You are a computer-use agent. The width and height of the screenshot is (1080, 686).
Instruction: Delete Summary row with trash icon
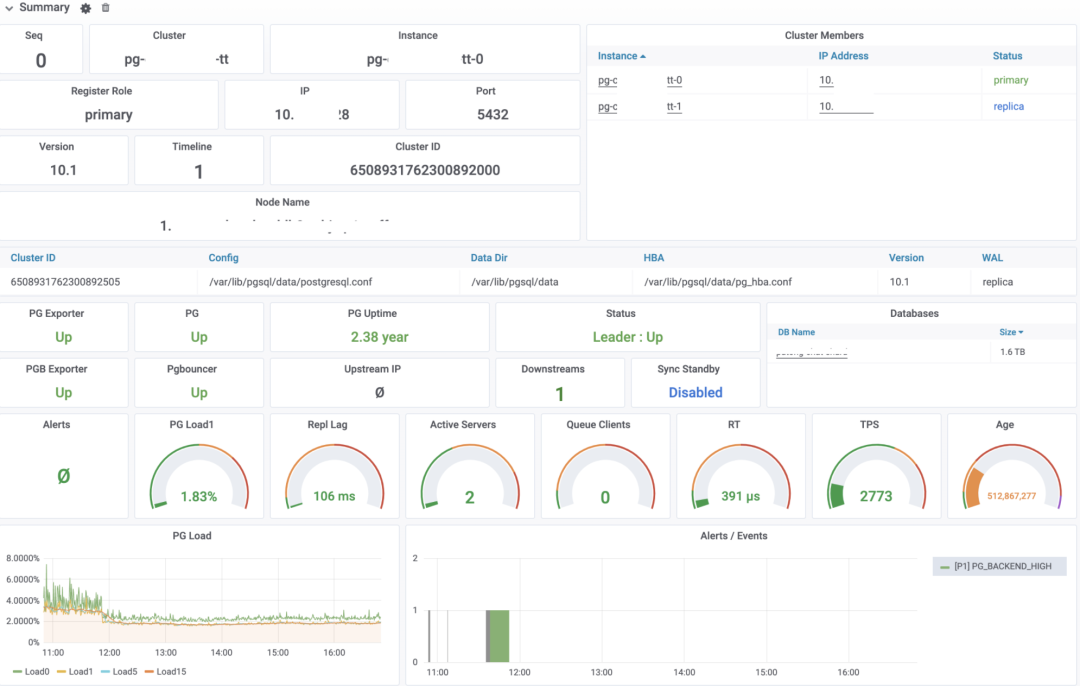106,8
